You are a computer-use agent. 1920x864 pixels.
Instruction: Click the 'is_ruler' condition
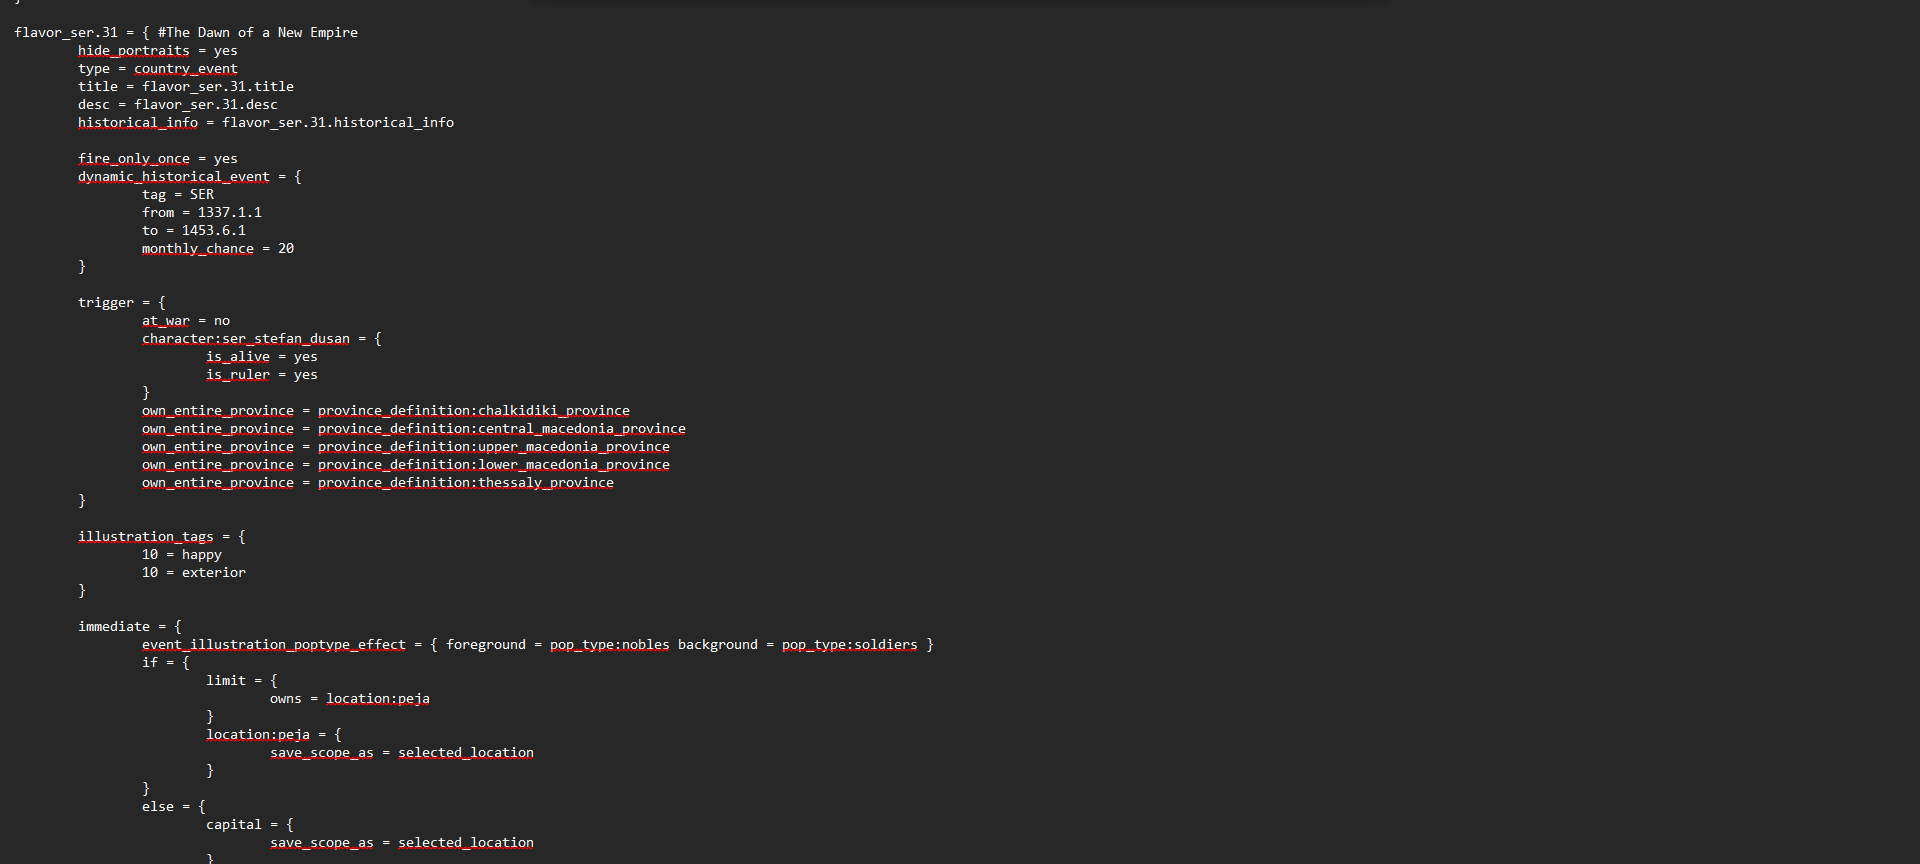pyautogui.click(x=238, y=375)
